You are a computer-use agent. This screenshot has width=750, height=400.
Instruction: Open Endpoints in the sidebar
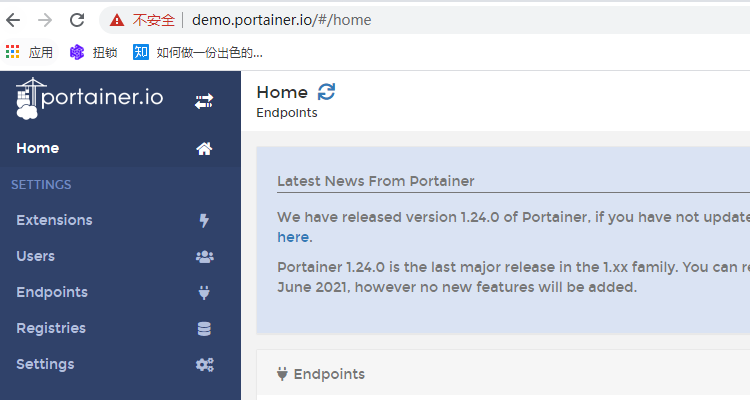pos(52,292)
